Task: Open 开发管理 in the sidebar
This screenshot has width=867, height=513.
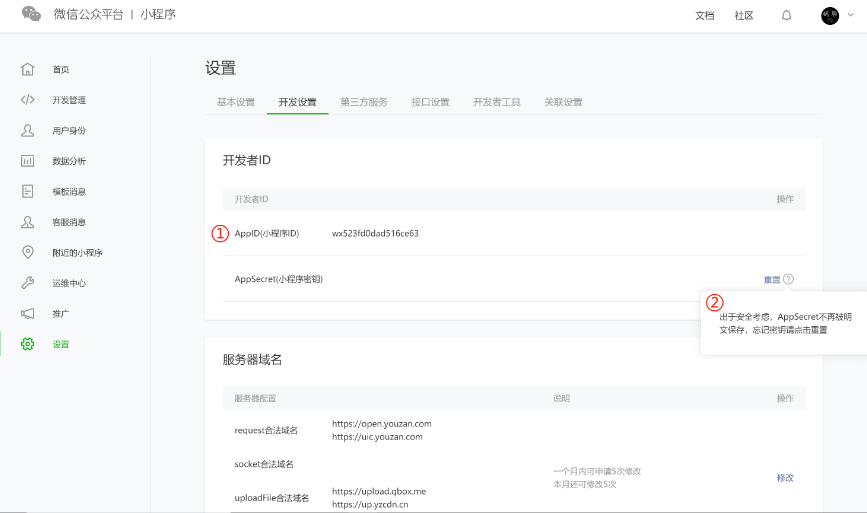Action: coord(69,100)
